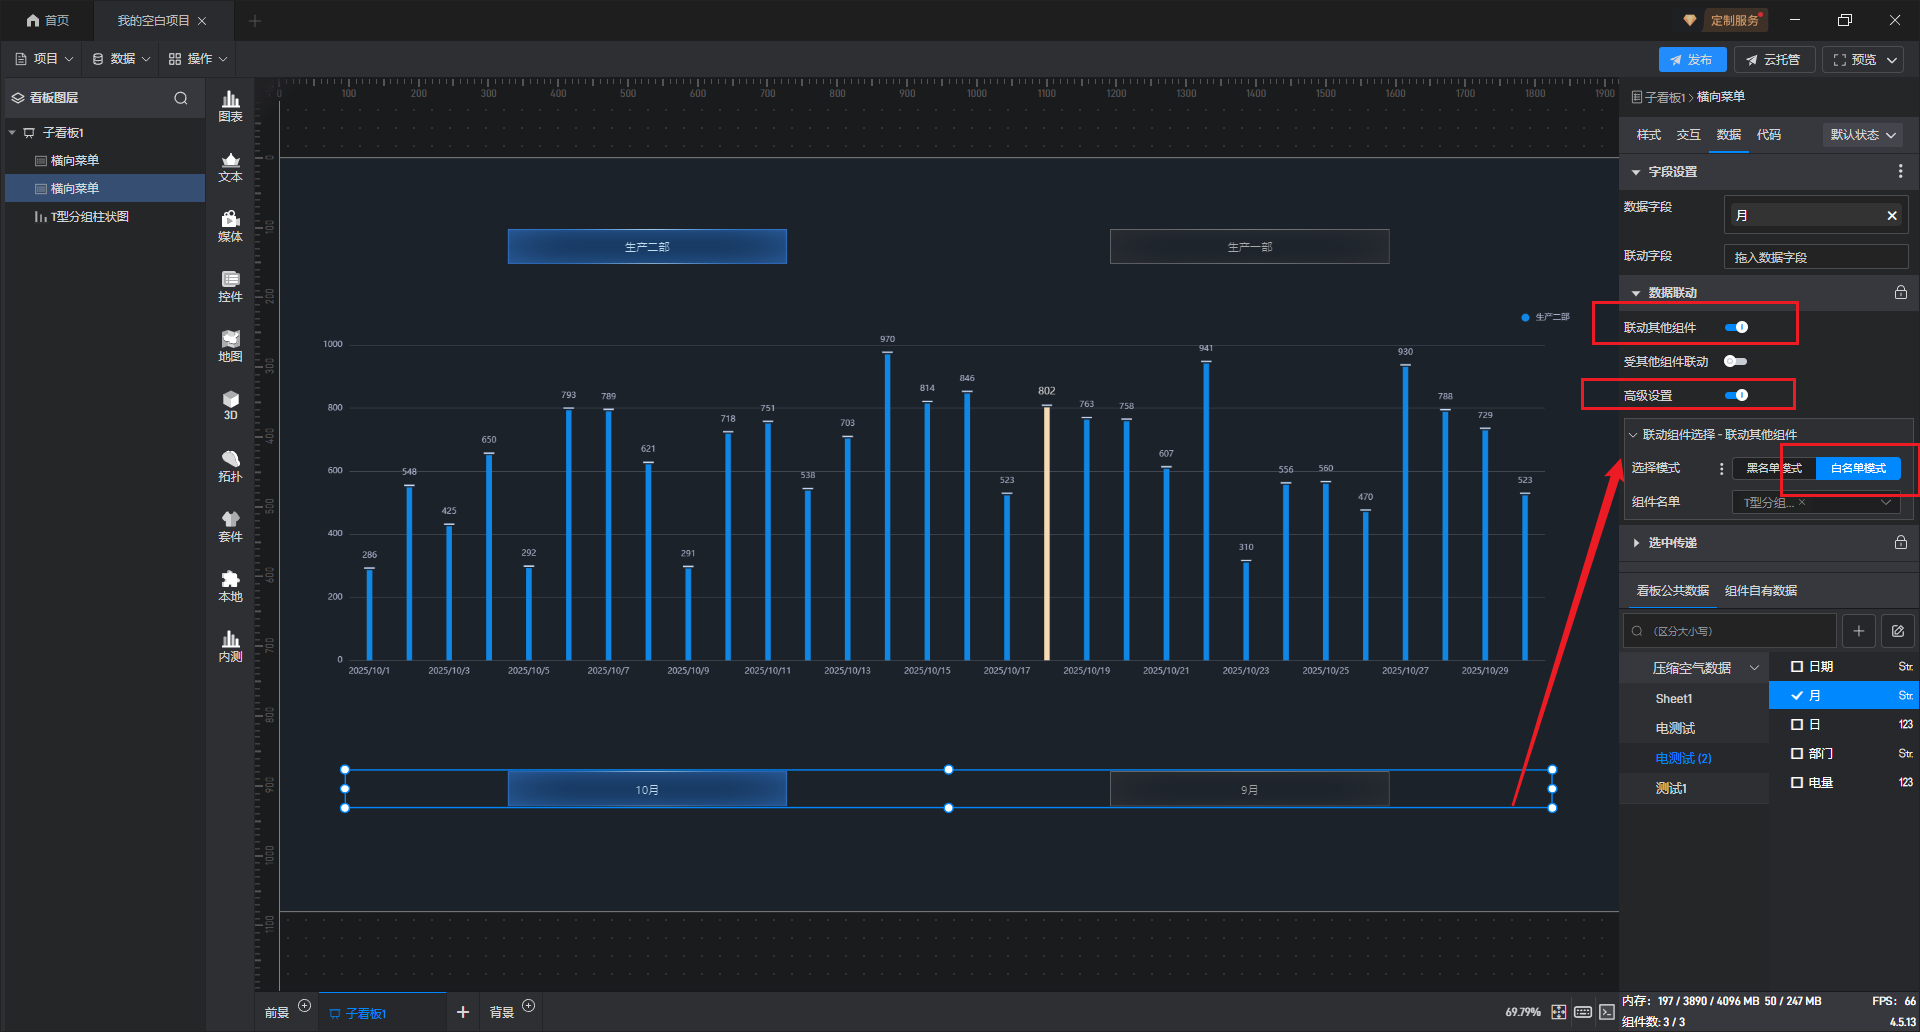Expand the 选中传递 section

pyautogui.click(x=1672, y=543)
